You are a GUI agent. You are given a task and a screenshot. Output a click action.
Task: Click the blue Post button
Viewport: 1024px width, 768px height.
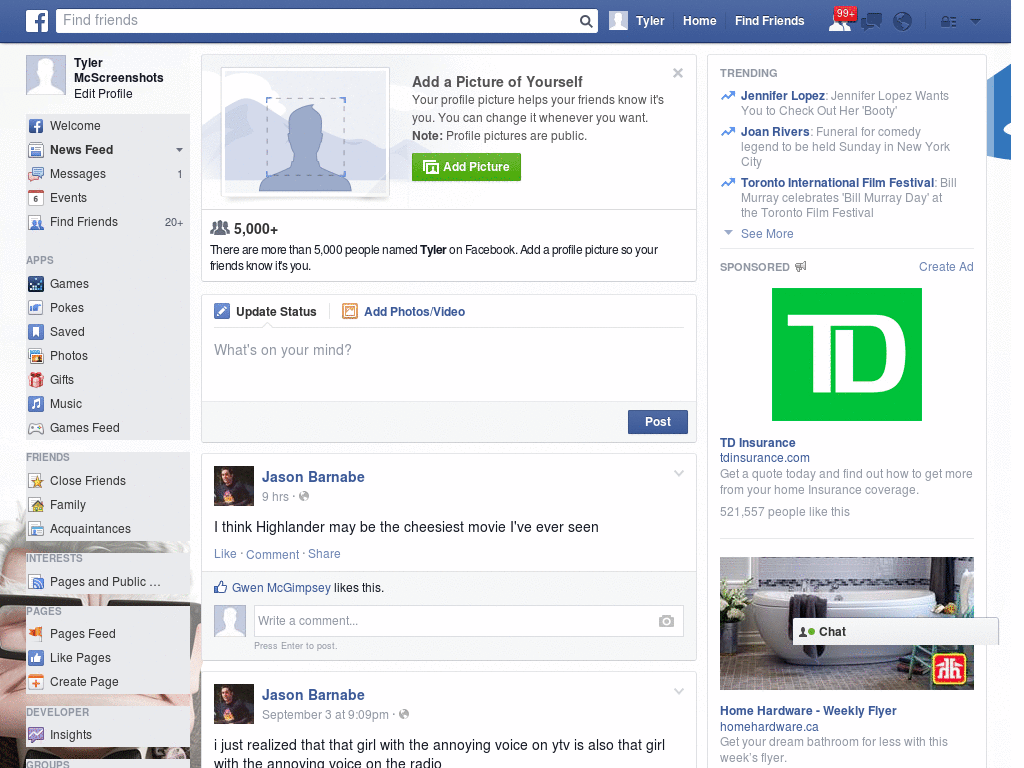[658, 422]
